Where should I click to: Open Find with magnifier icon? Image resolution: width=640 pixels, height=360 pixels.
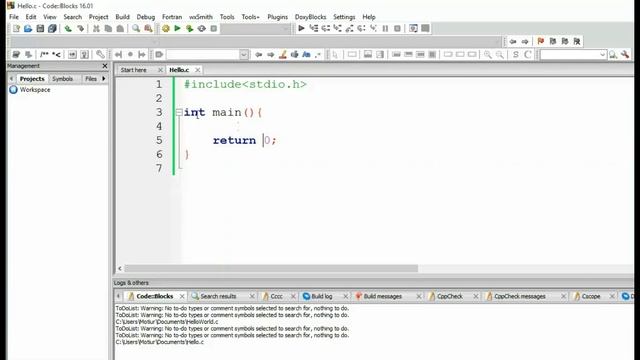[136, 29]
